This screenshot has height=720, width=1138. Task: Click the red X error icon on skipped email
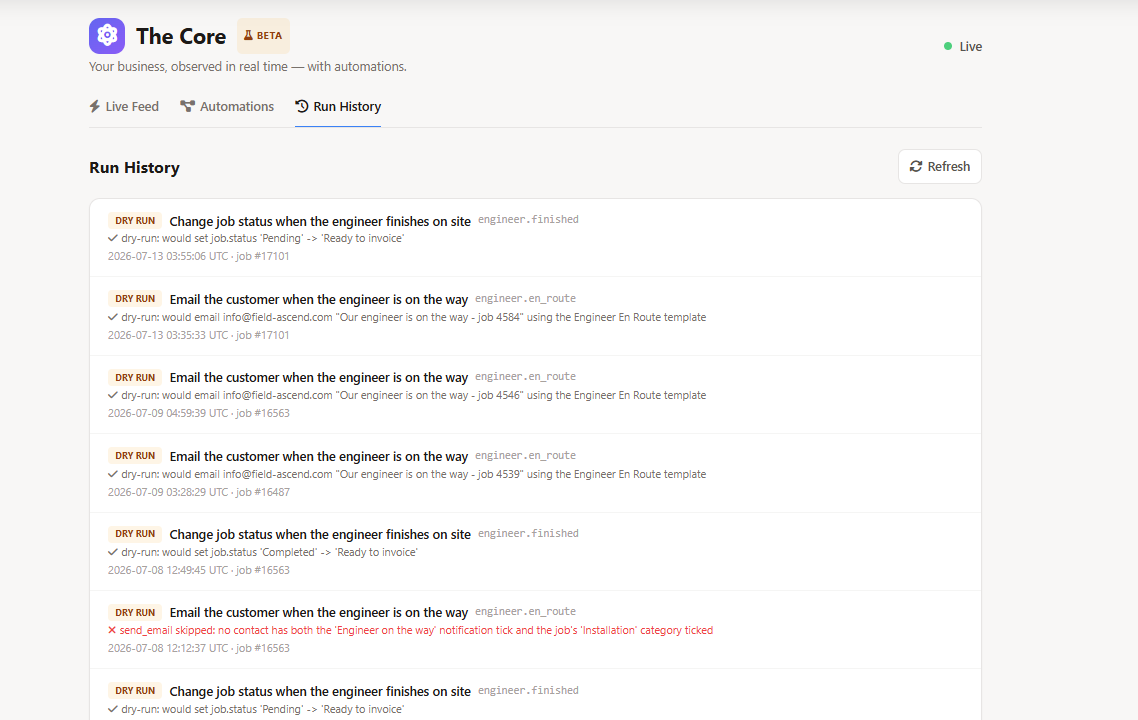[112, 630]
